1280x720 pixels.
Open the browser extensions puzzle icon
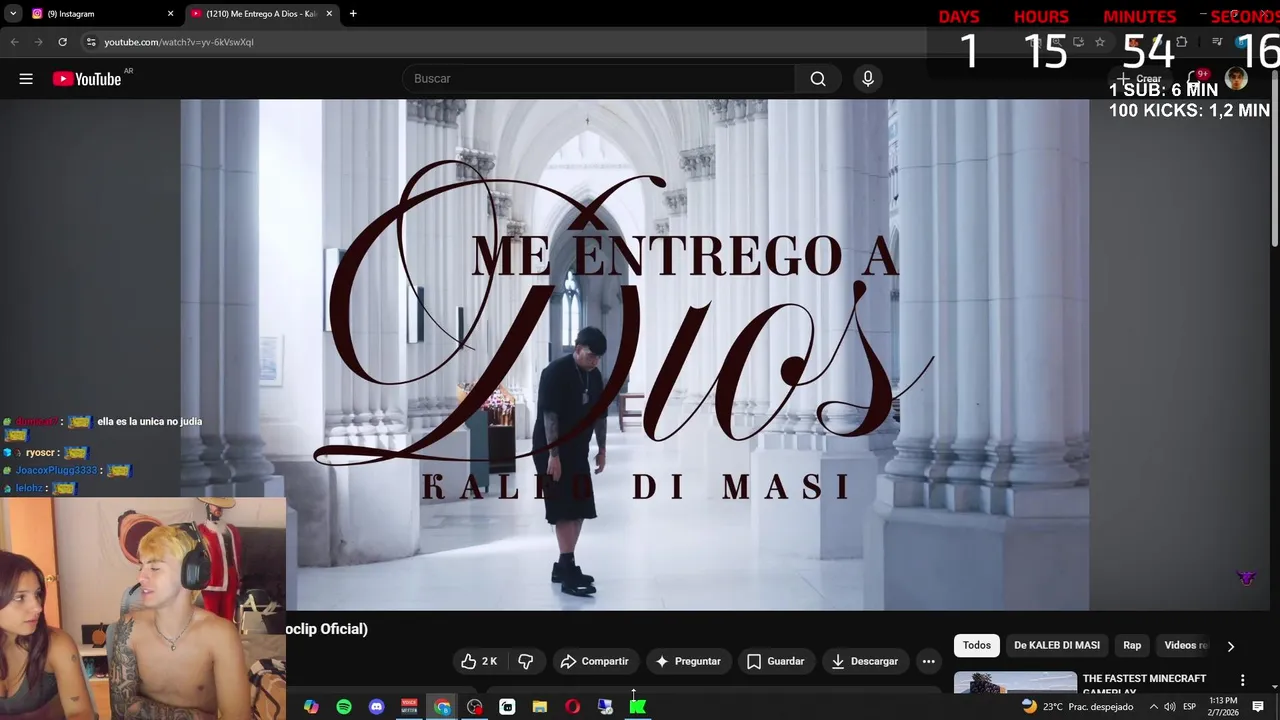pyautogui.click(x=1181, y=42)
